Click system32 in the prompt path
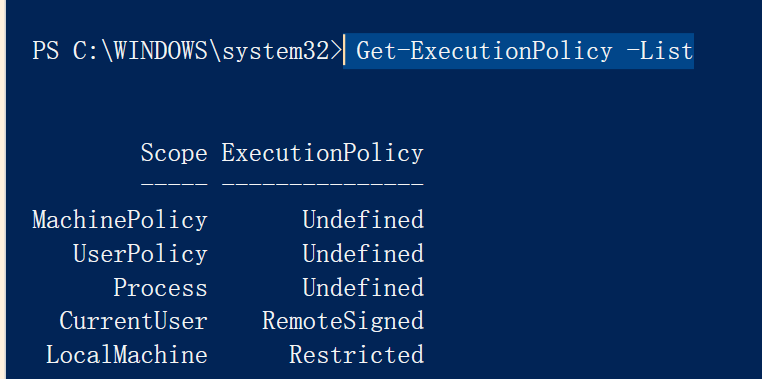Image resolution: width=762 pixels, height=379 pixels. (x=276, y=52)
